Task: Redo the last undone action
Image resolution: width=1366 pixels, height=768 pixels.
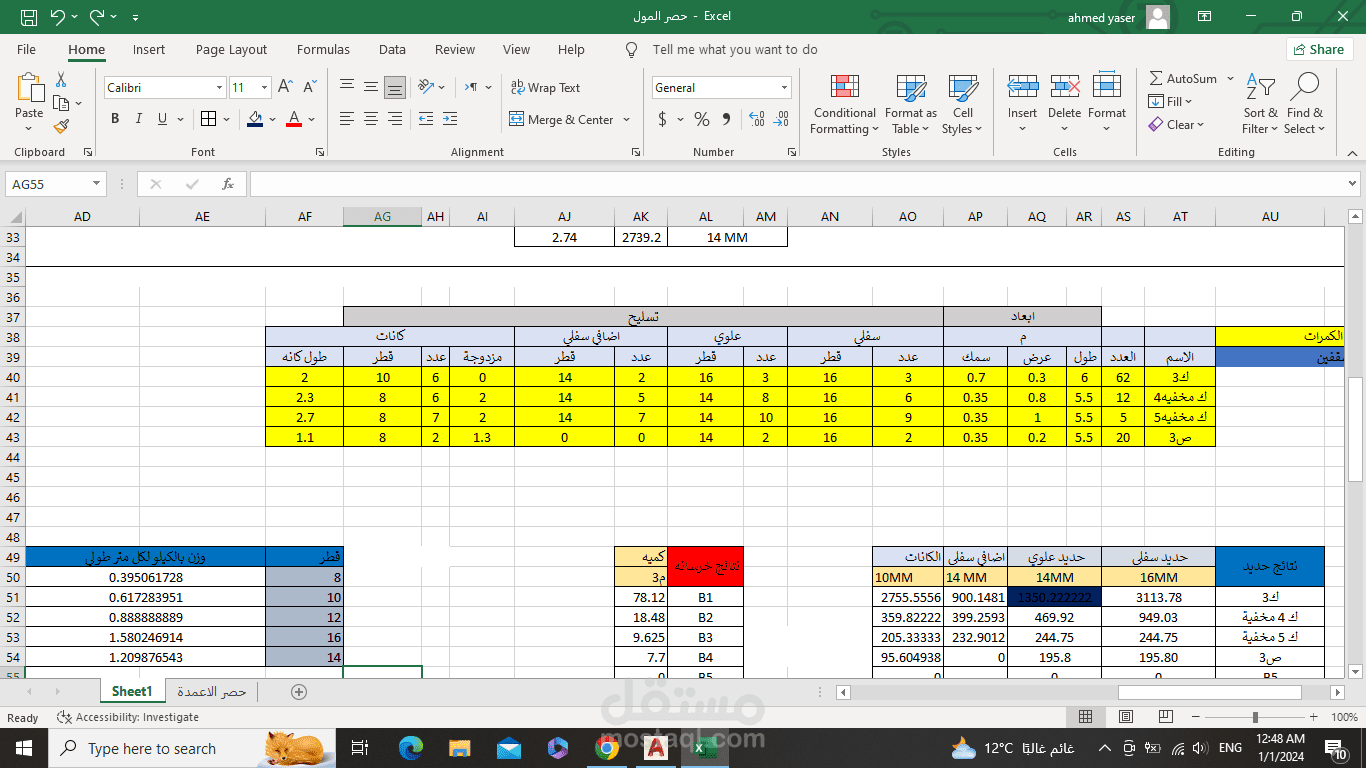Action: coord(97,16)
